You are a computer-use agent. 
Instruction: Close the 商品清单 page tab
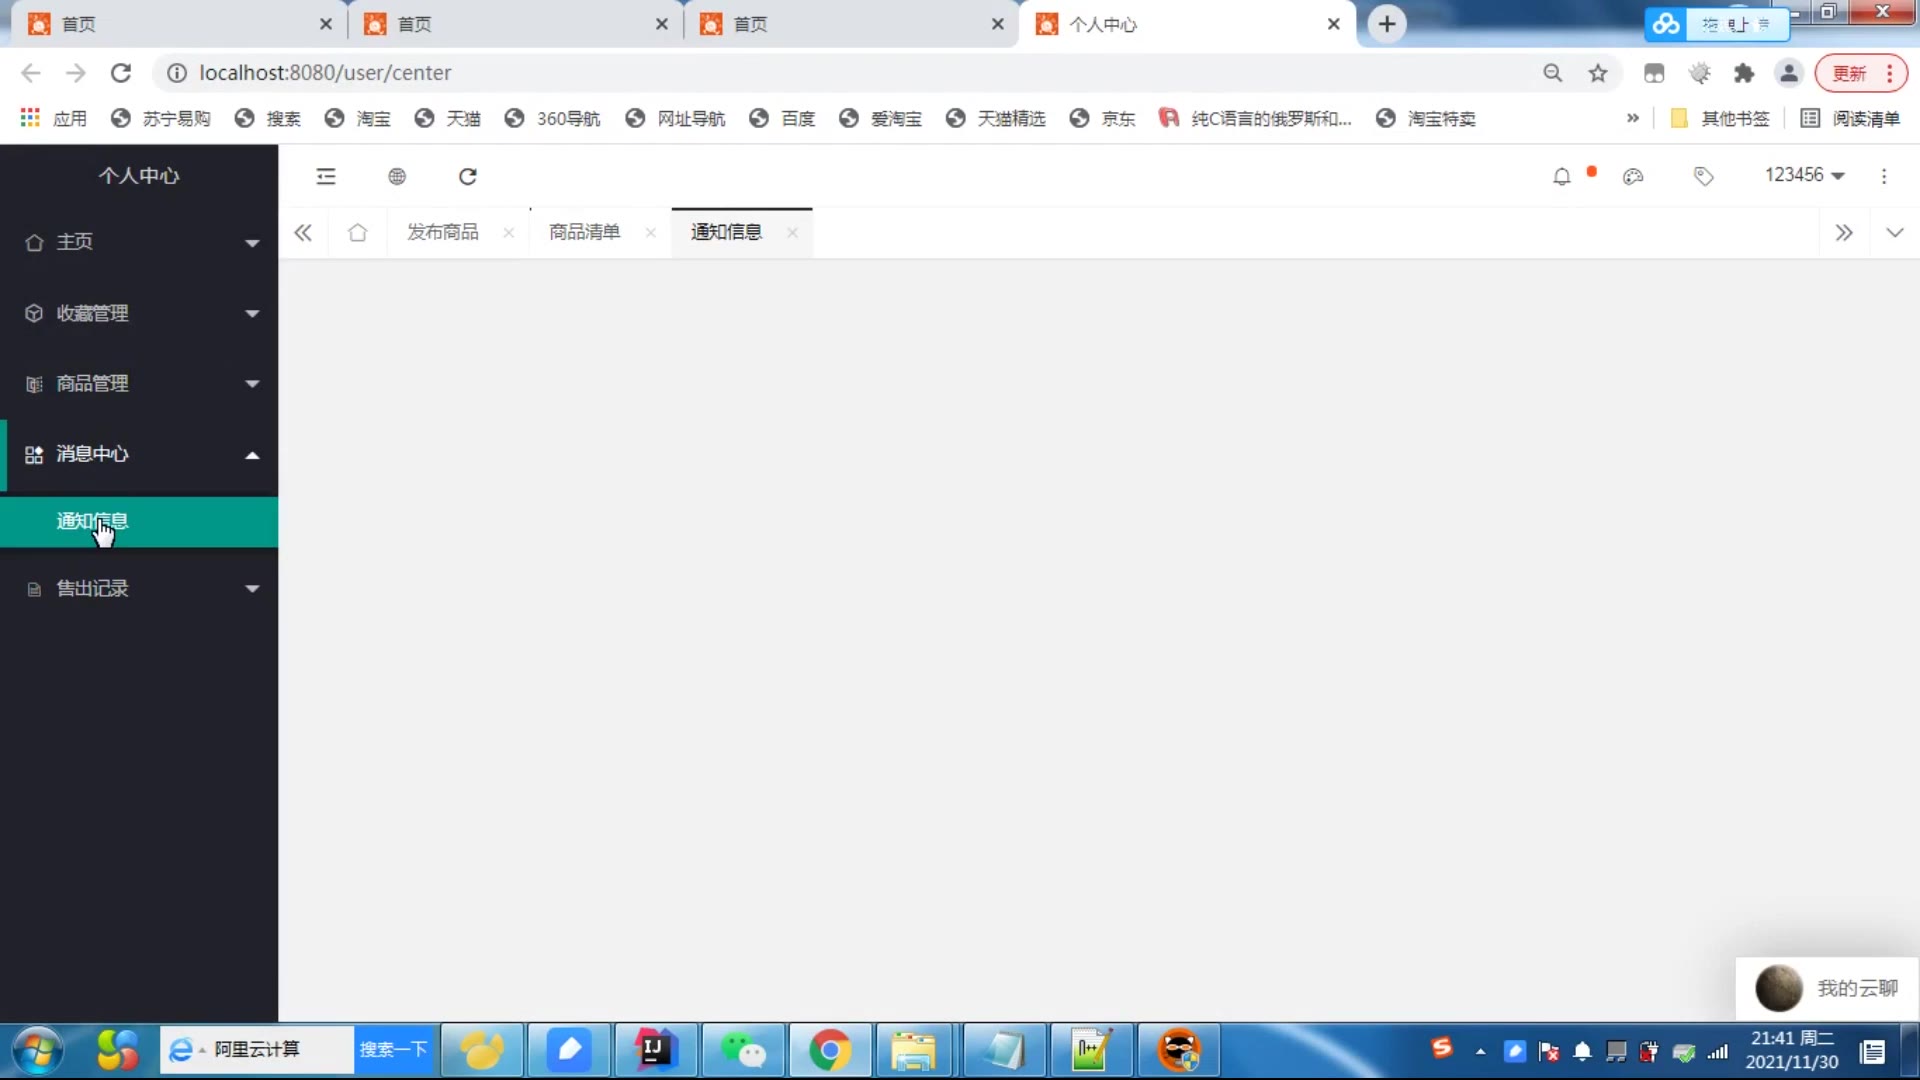click(650, 232)
